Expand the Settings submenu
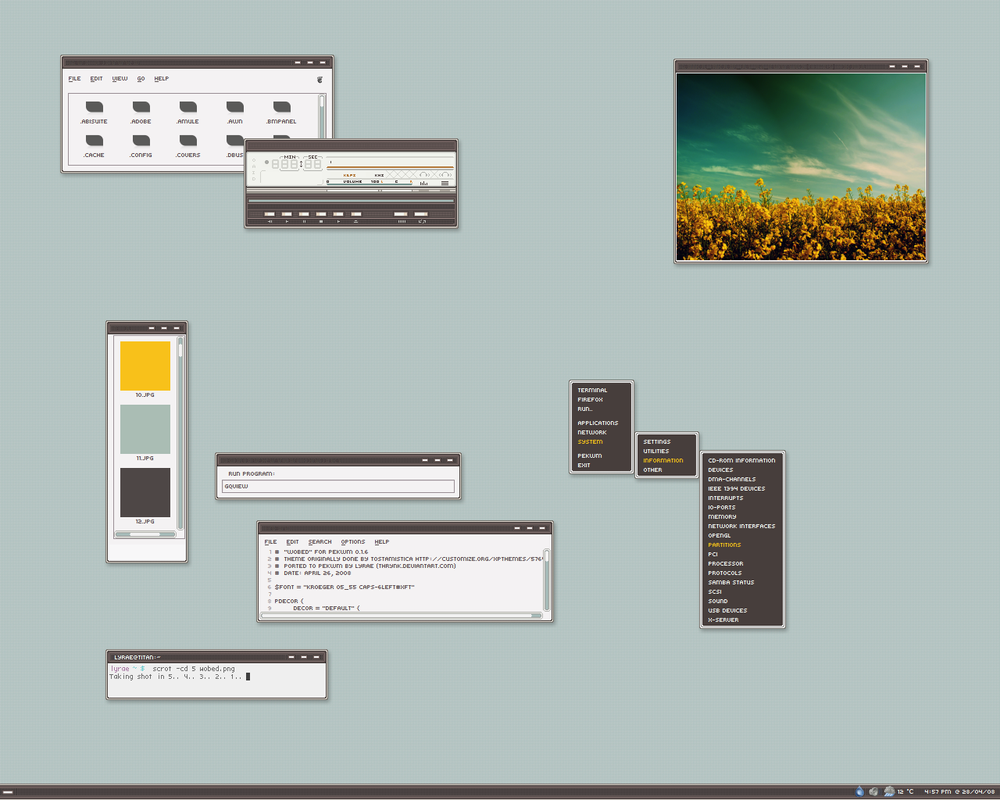1000x800 pixels. point(656,441)
